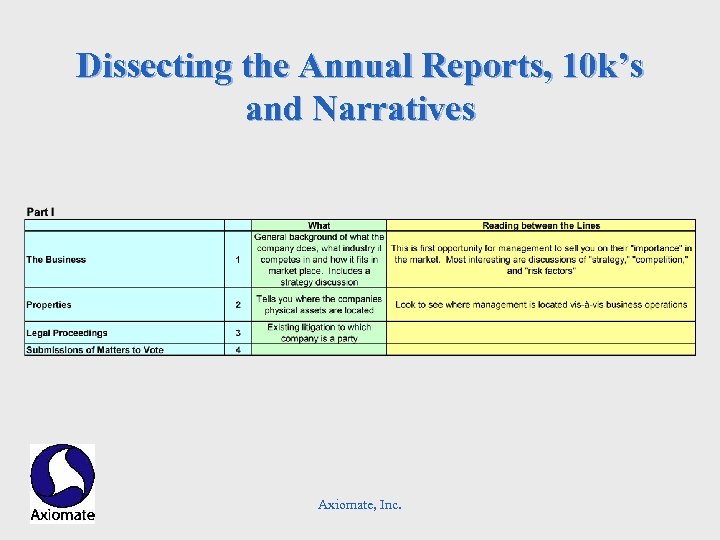
Task: Select item number 4 cell
Action: [x=238, y=349]
